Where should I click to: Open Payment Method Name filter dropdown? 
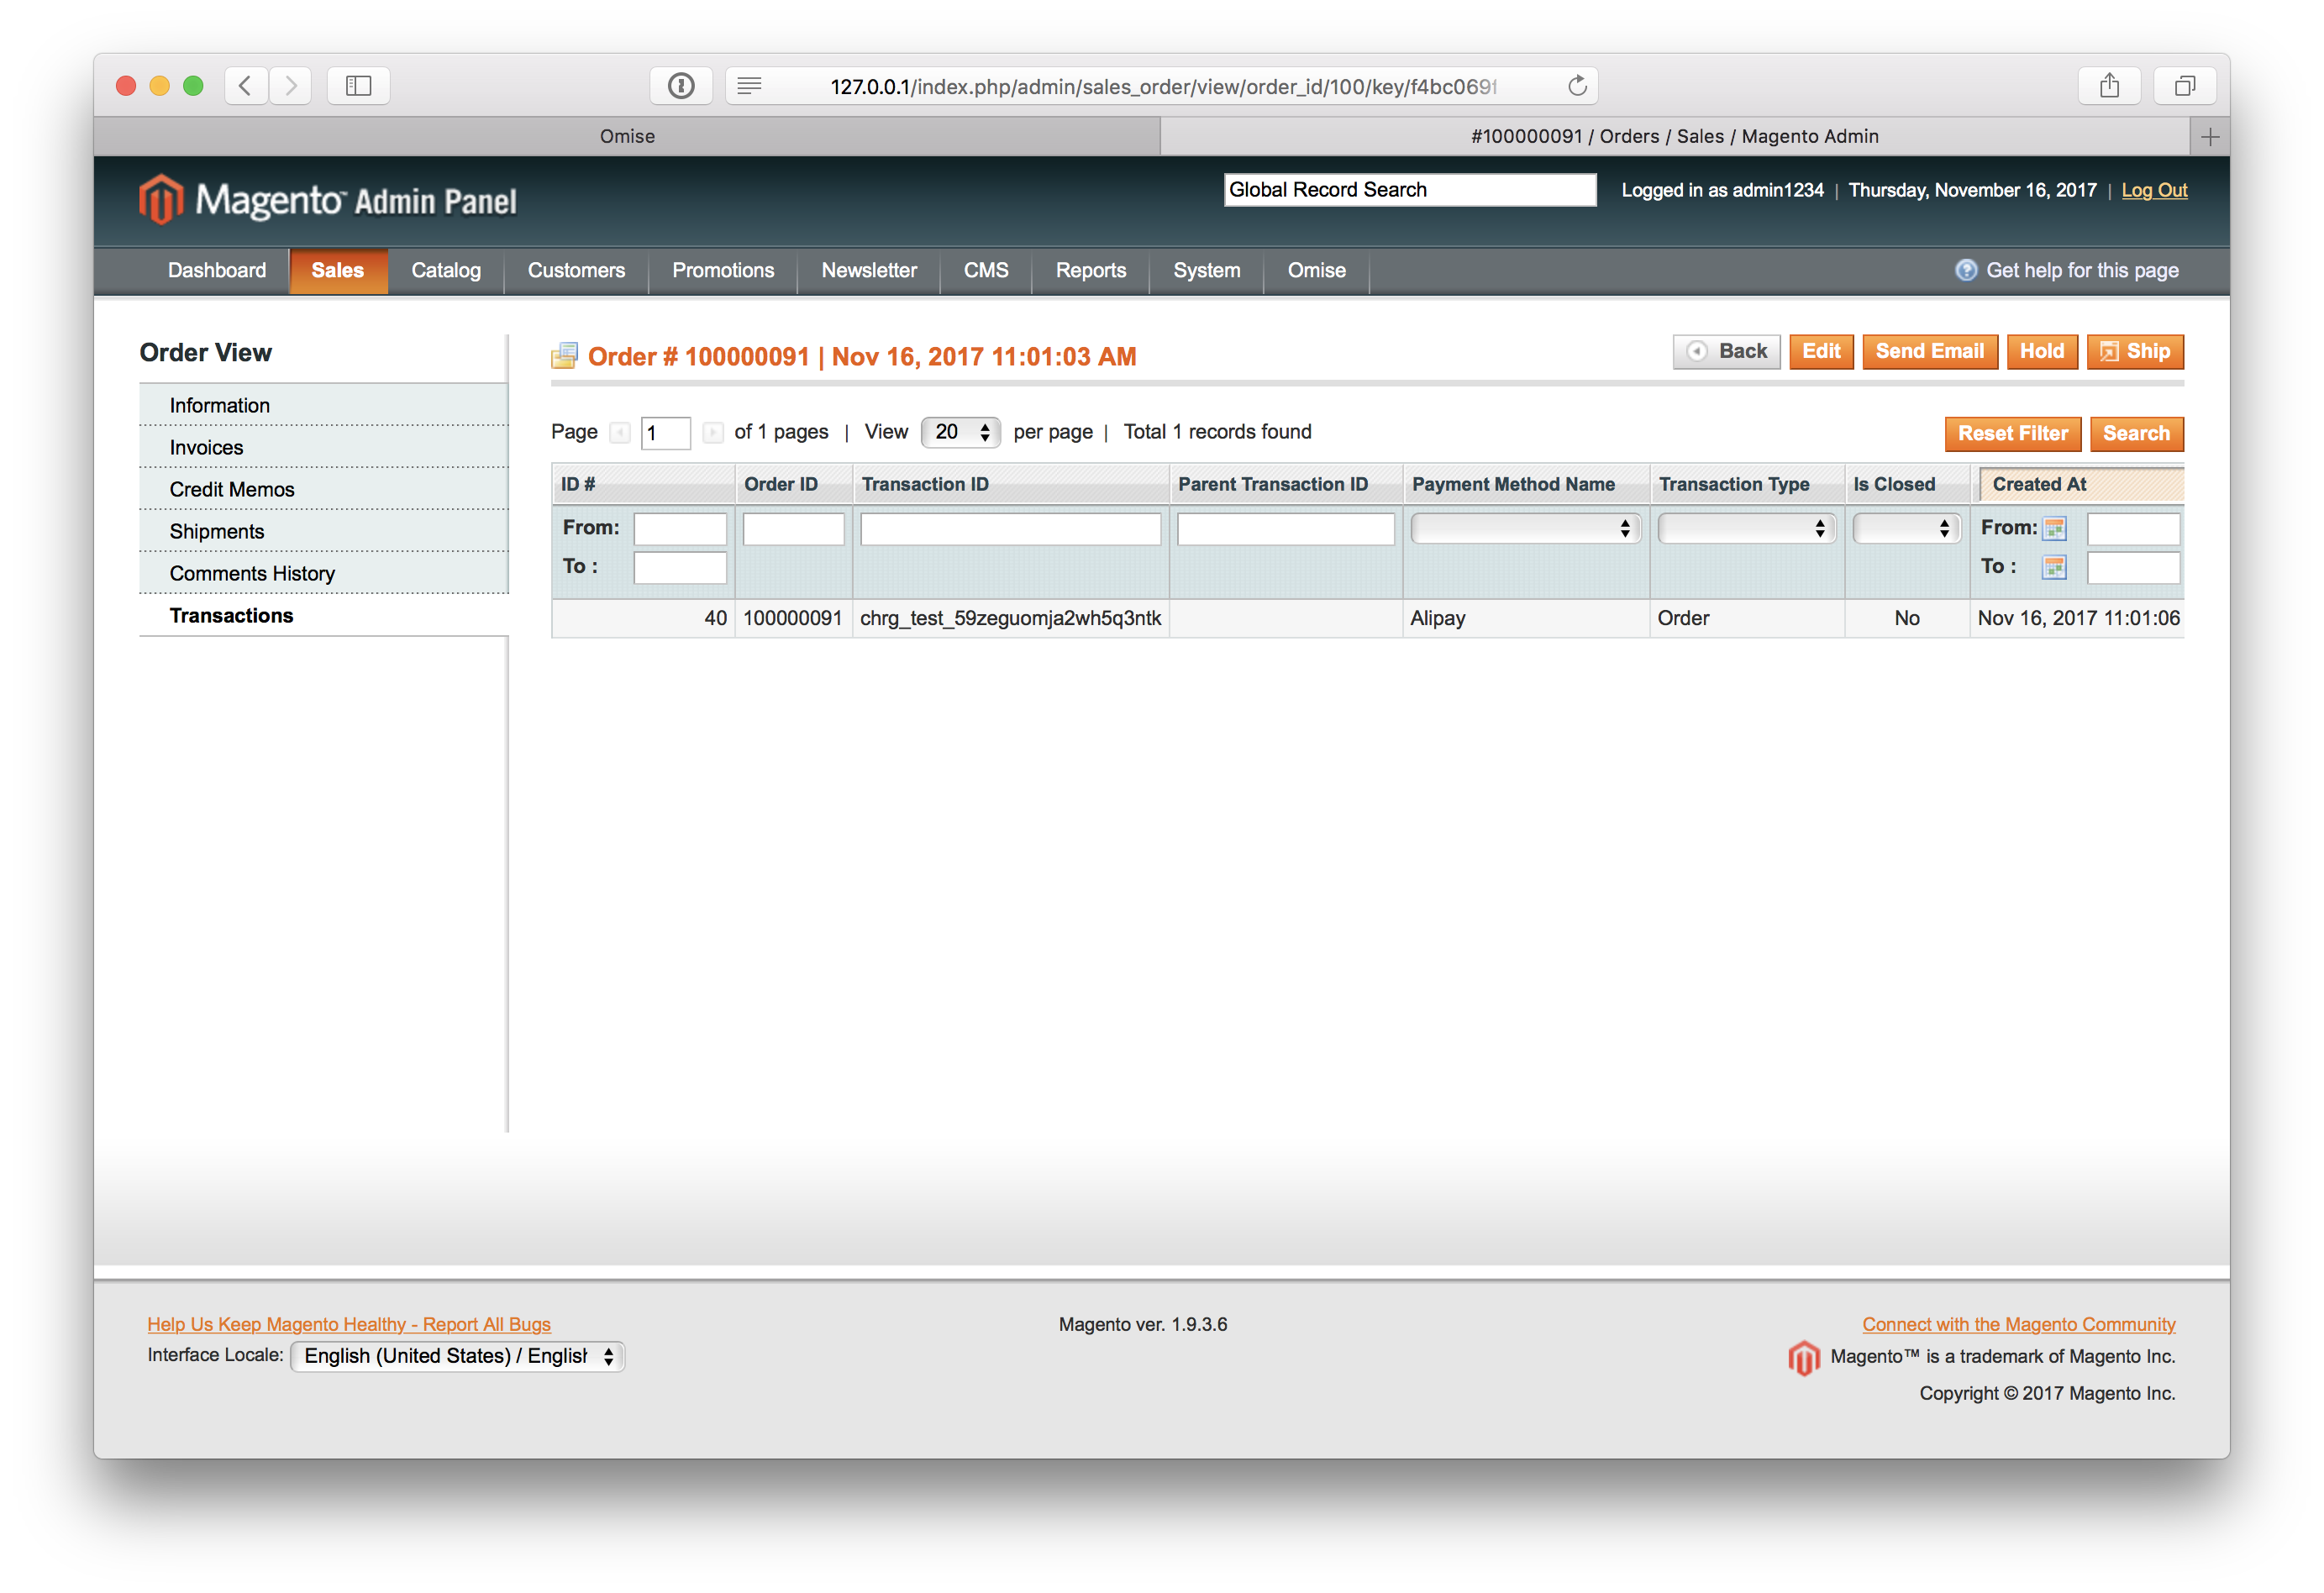pos(1525,528)
